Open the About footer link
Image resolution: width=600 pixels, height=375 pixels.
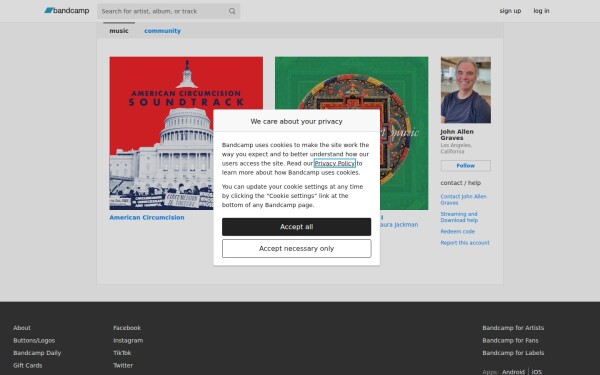[x=22, y=328]
